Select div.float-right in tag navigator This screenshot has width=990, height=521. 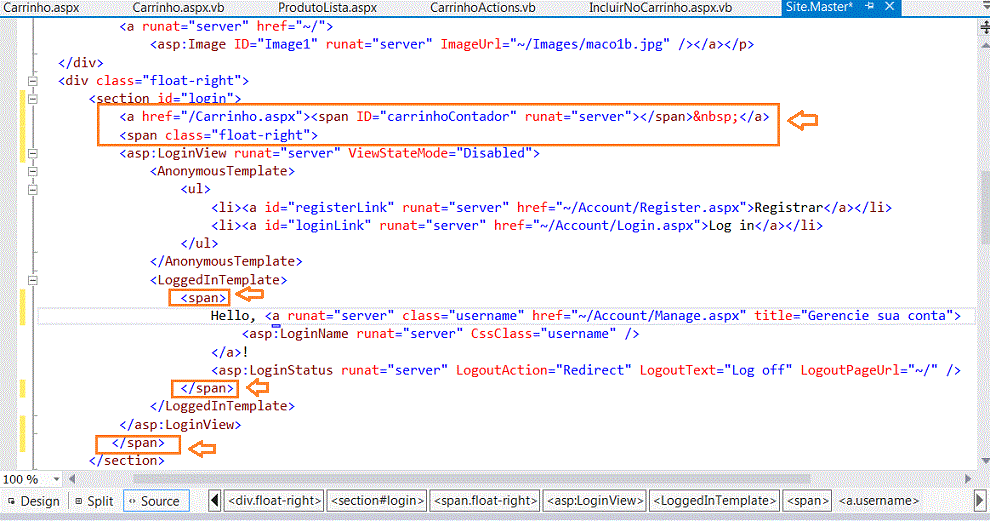pos(275,500)
